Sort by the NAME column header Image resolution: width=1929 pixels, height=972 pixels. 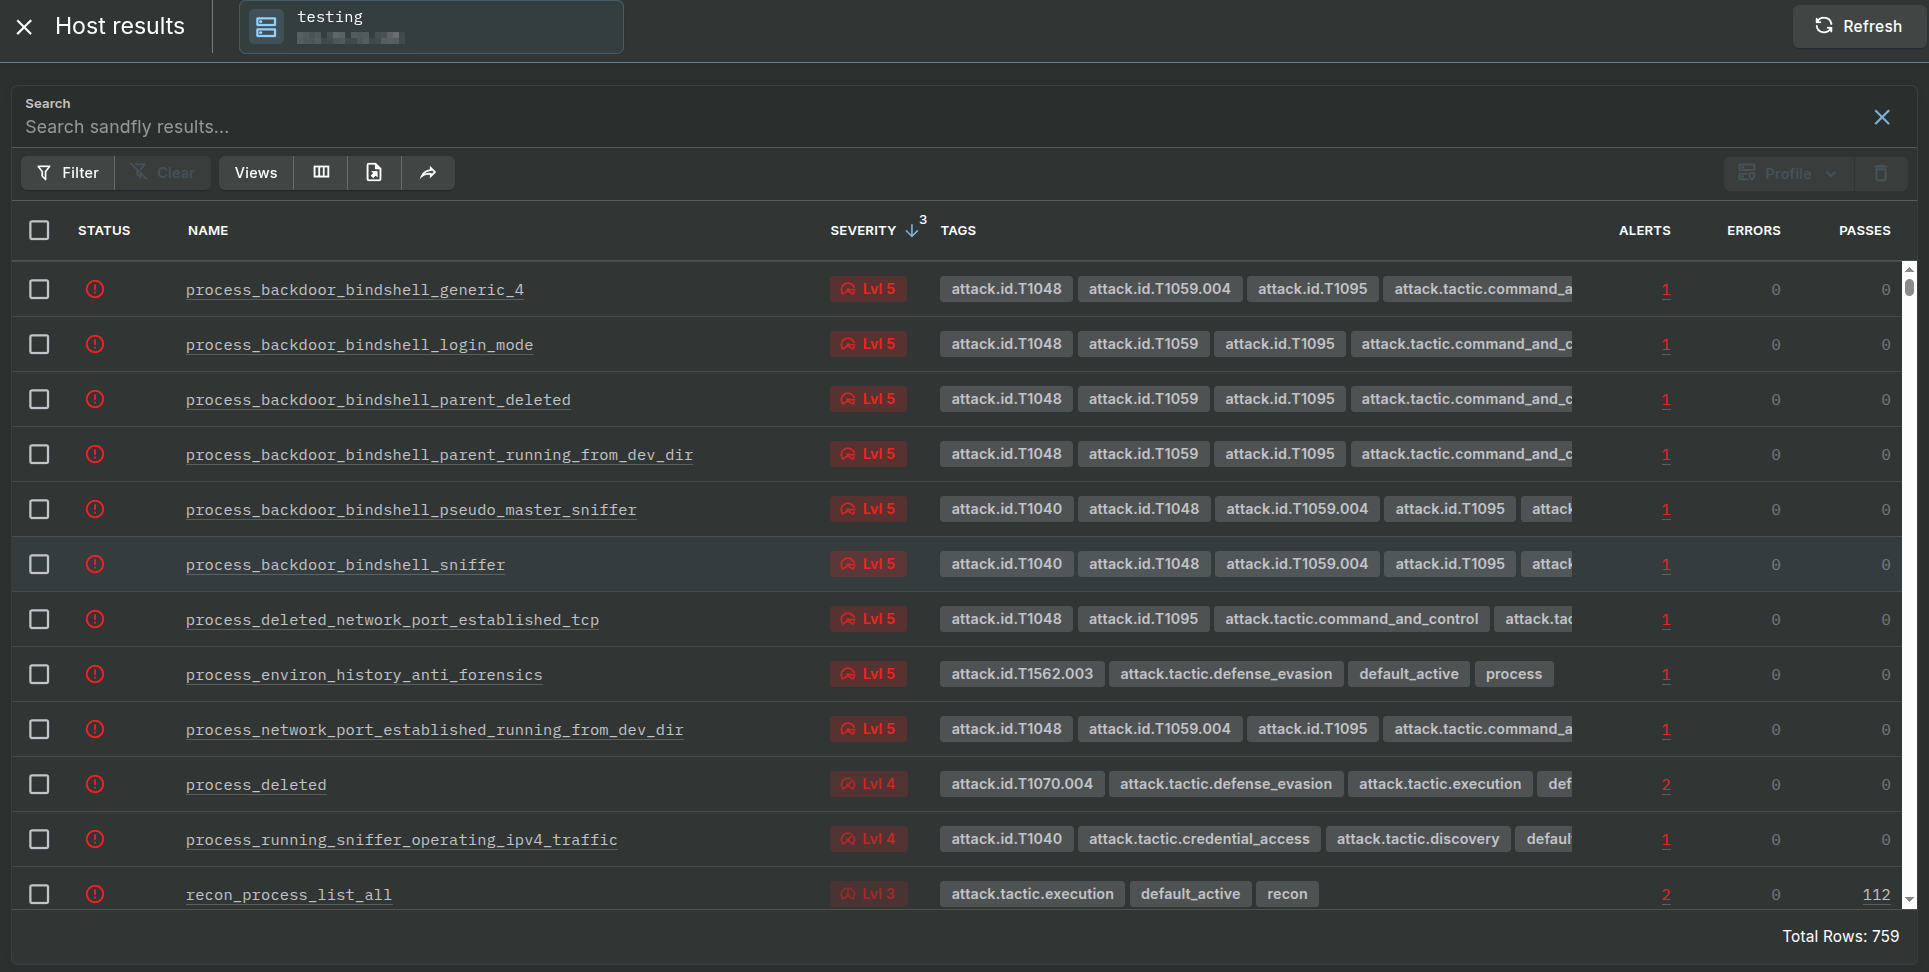pyautogui.click(x=208, y=230)
